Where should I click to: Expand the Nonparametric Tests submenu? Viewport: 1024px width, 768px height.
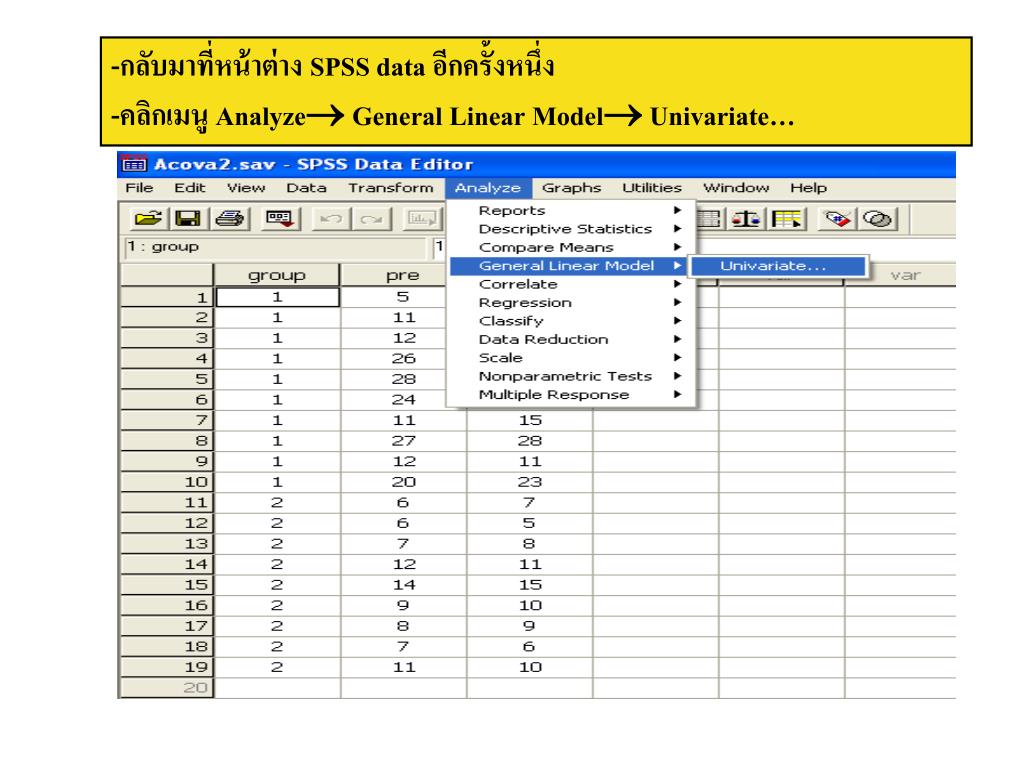571,376
